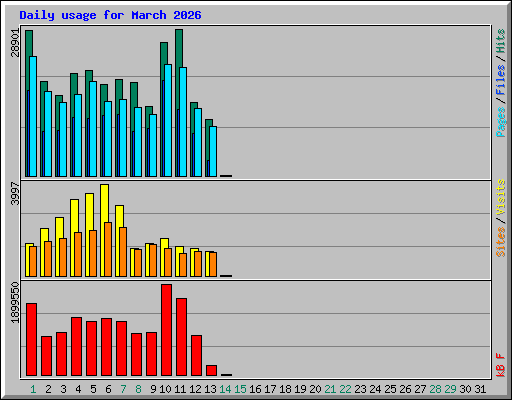Image resolution: width=512 pixels, height=400 pixels.
Task: Click the red KB bar for day 1
Action: (31, 339)
